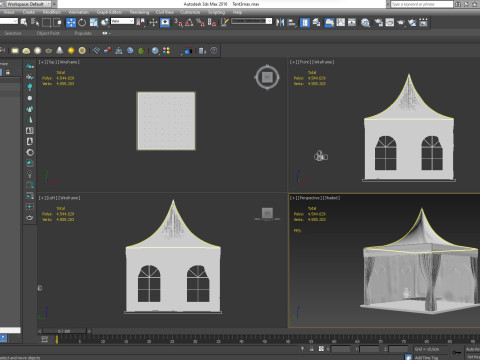Activate the Select and Manipulate tool

(x=153, y=22)
